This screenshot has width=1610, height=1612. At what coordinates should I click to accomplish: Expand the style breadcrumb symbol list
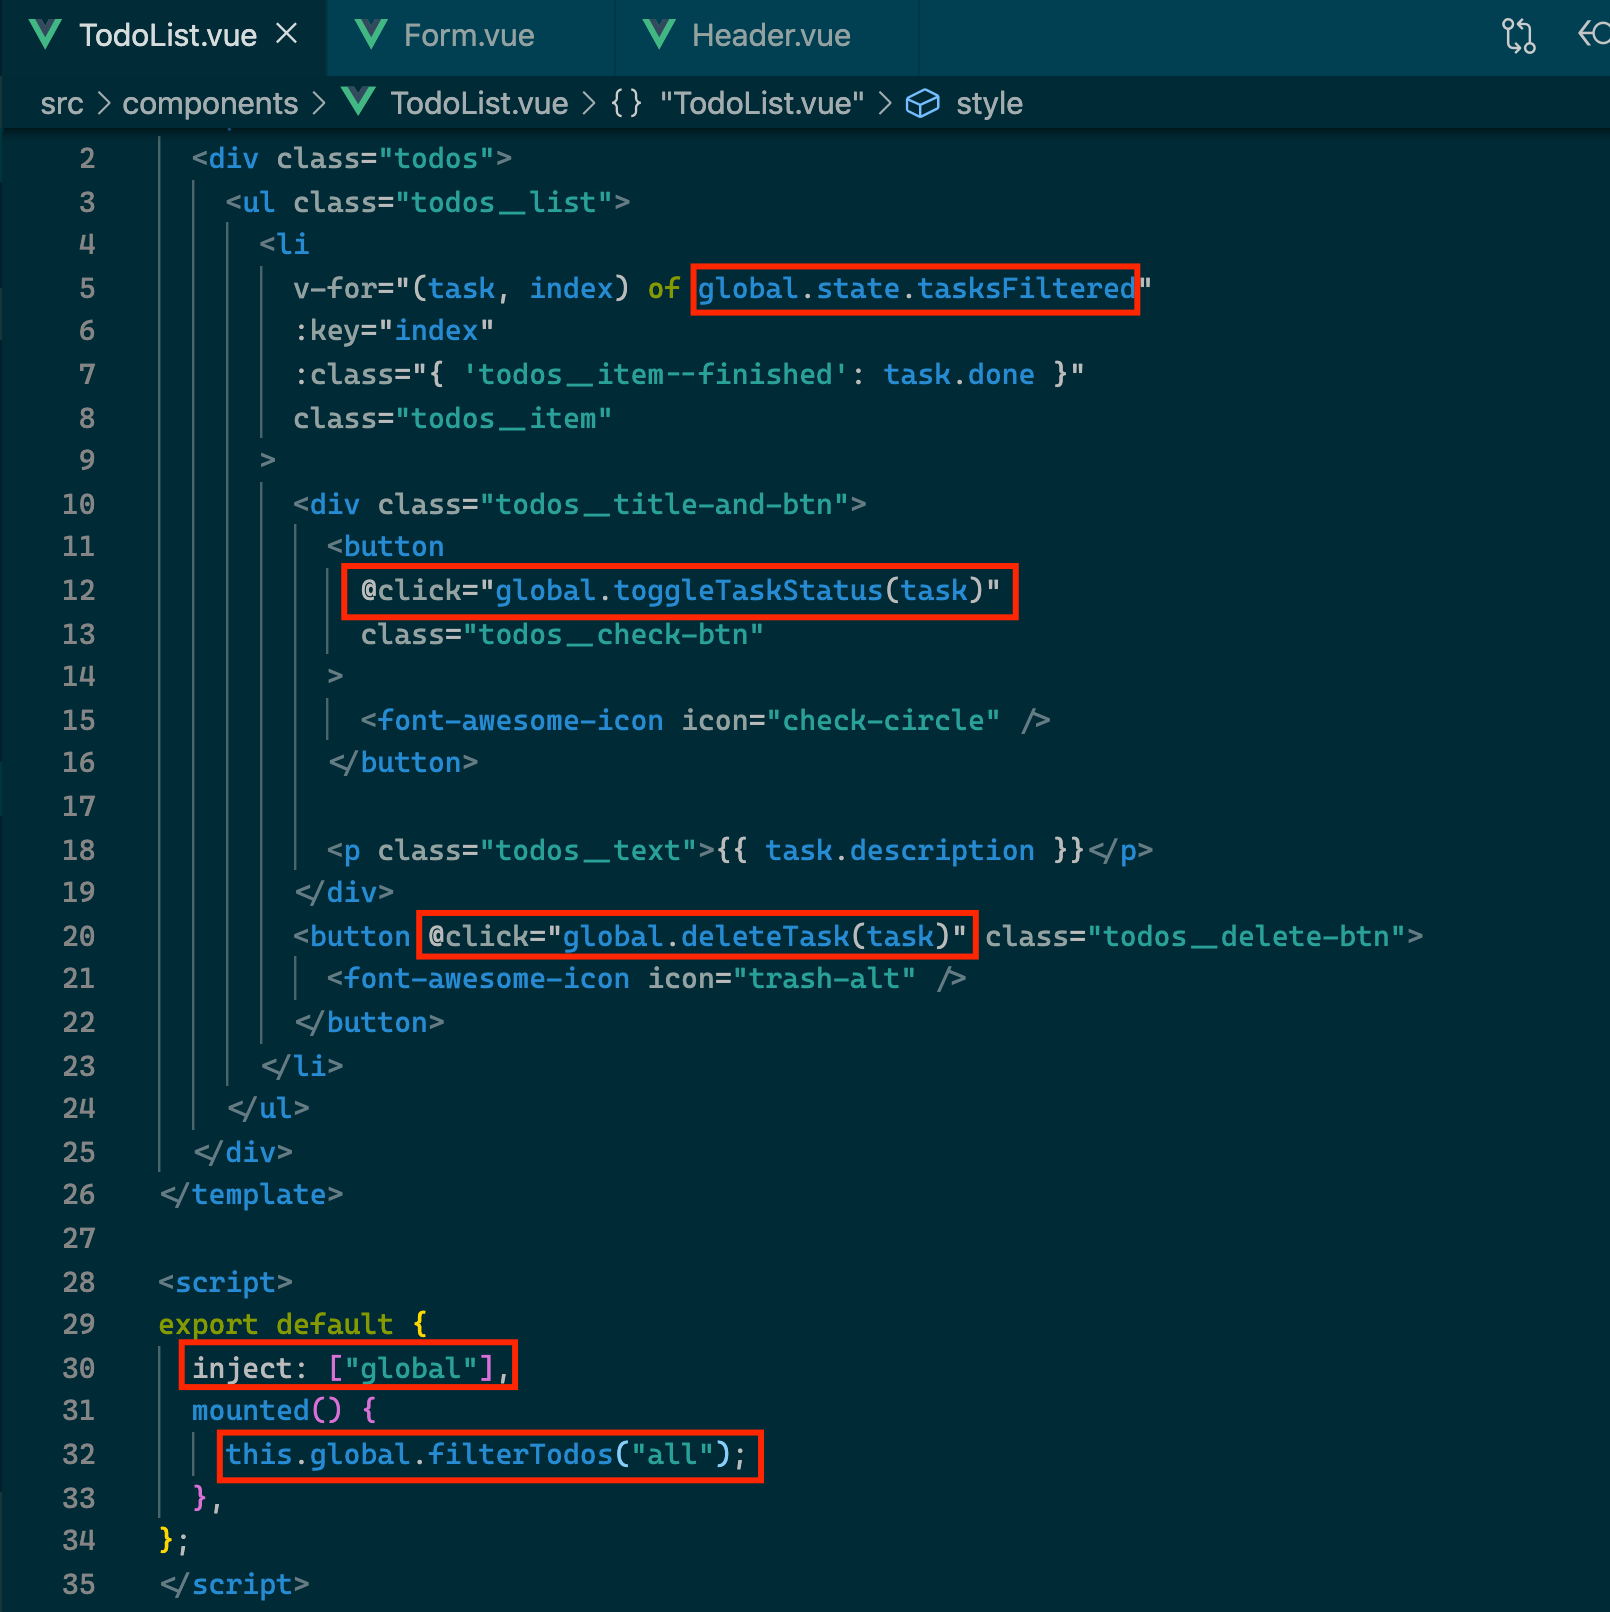(988, 103)
